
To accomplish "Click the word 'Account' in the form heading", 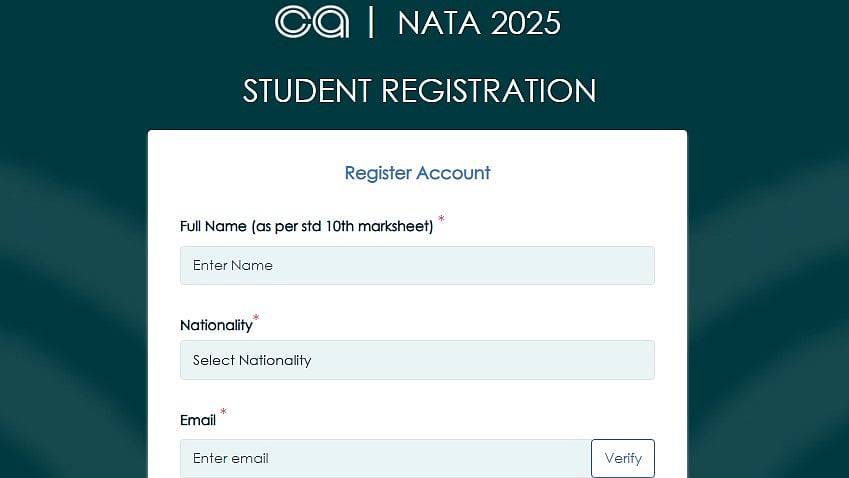I will coord(453,173).
